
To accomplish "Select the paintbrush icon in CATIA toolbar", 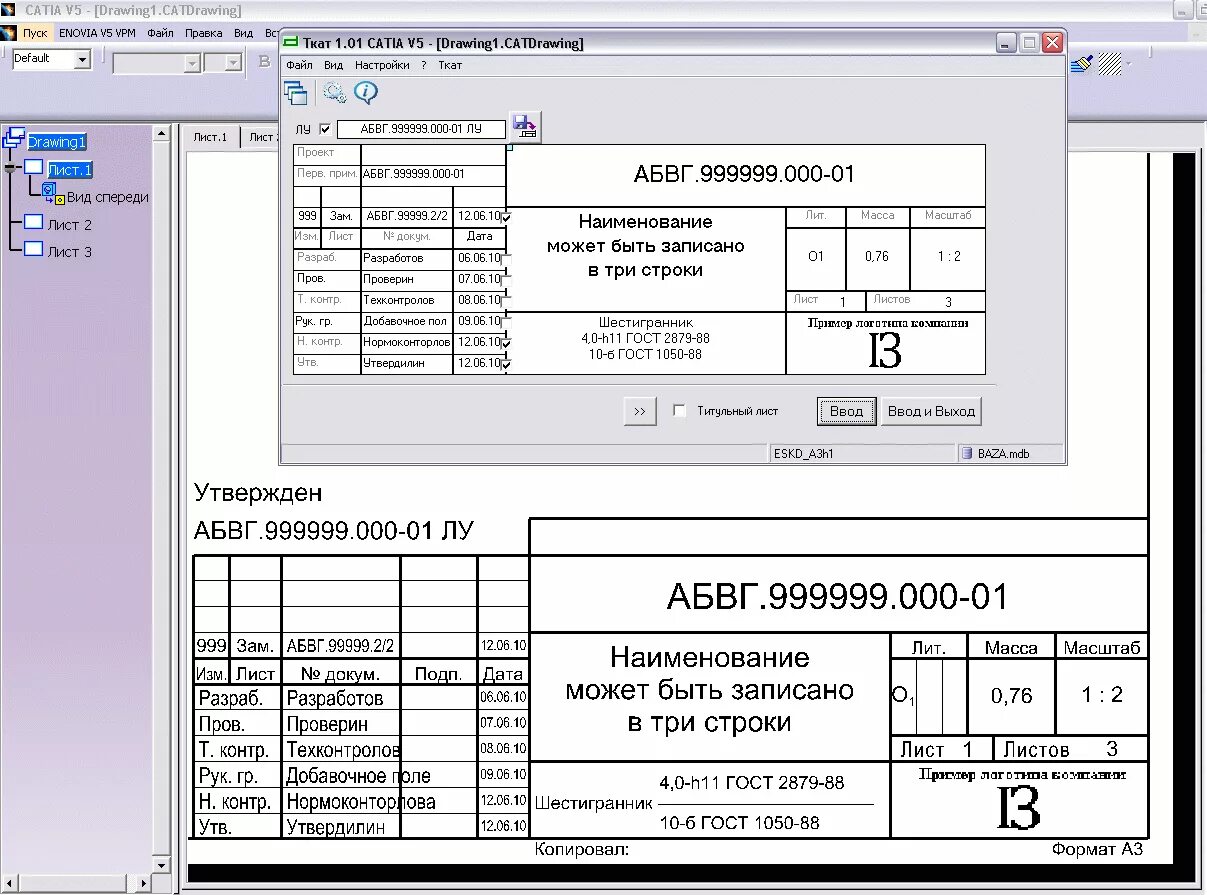I will (x=1081, y=64).
